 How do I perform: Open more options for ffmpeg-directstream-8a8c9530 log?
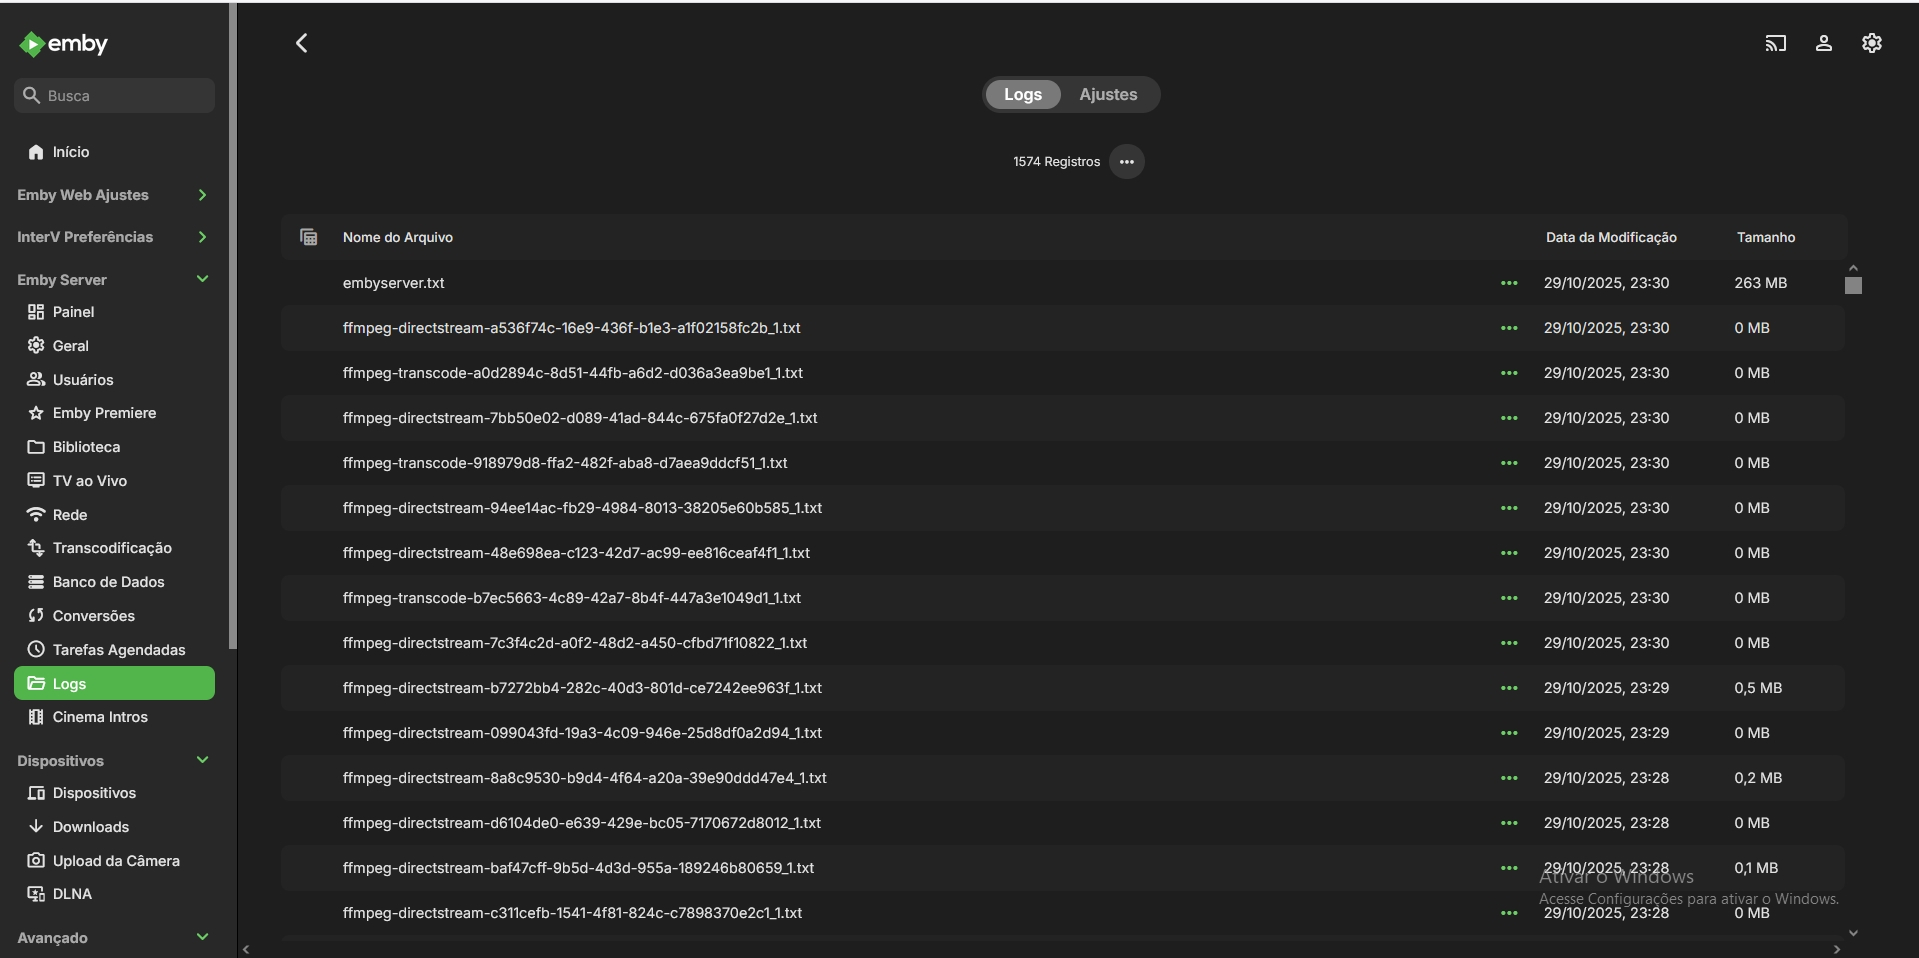click(1509, 778)
